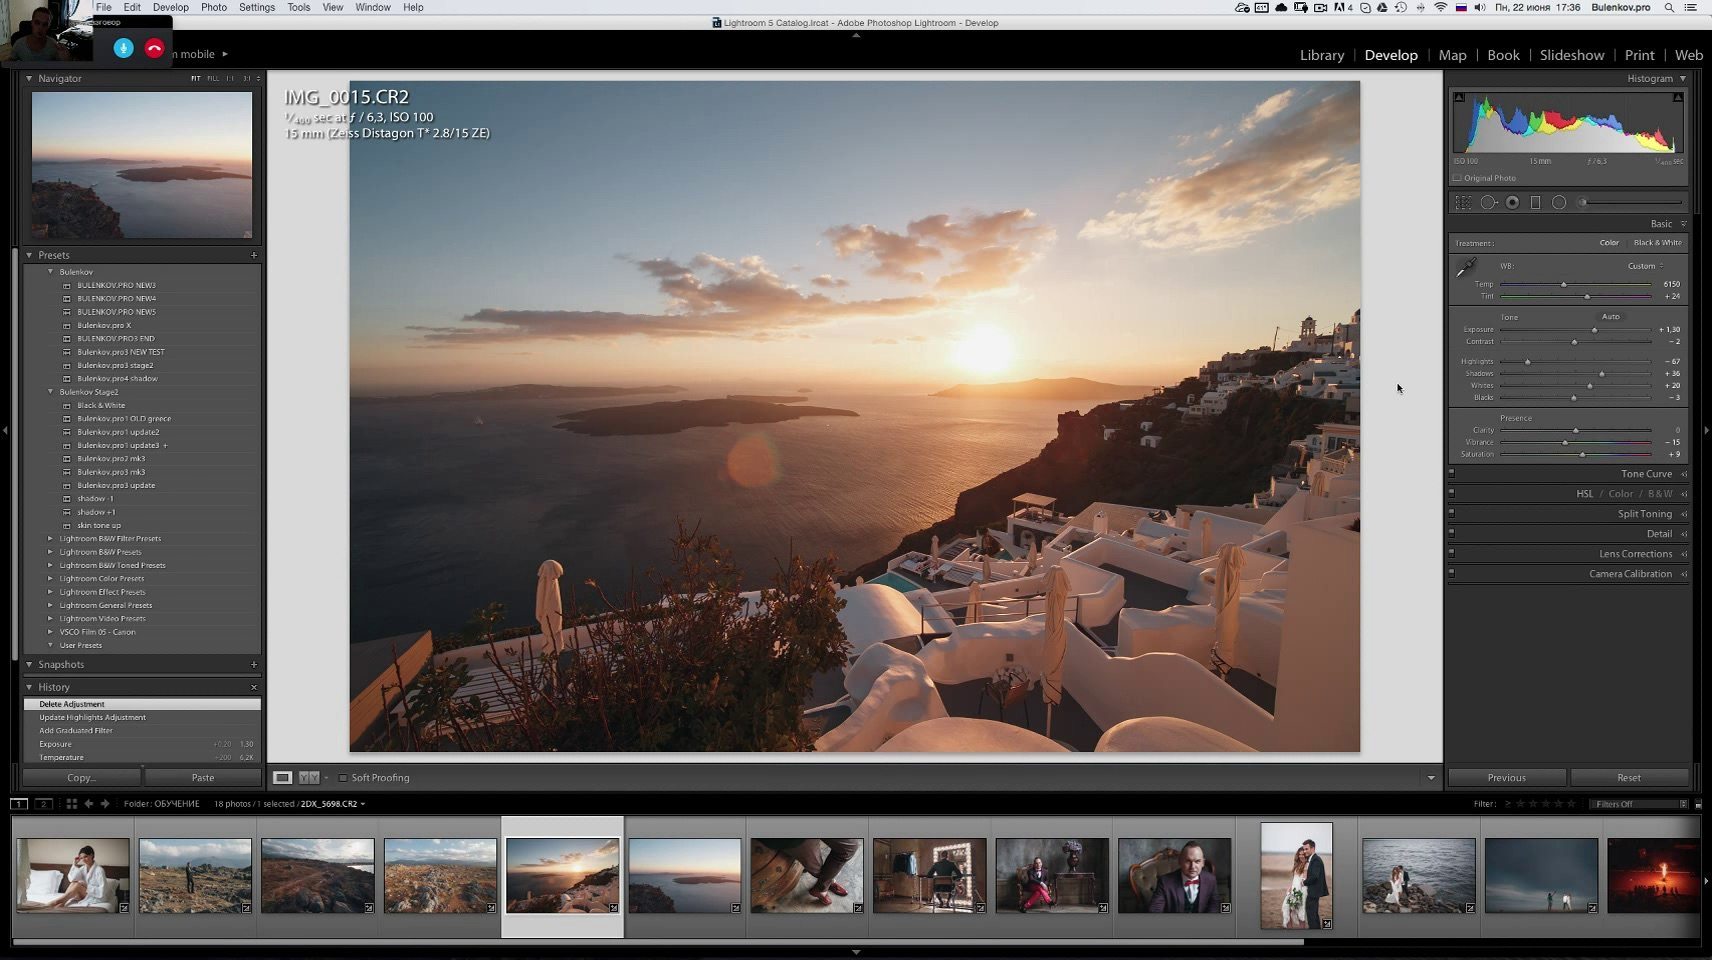Screen dimensions: 1712x960
Task: Collapse the Navigator panel
Action: click(x=29, y=78)
